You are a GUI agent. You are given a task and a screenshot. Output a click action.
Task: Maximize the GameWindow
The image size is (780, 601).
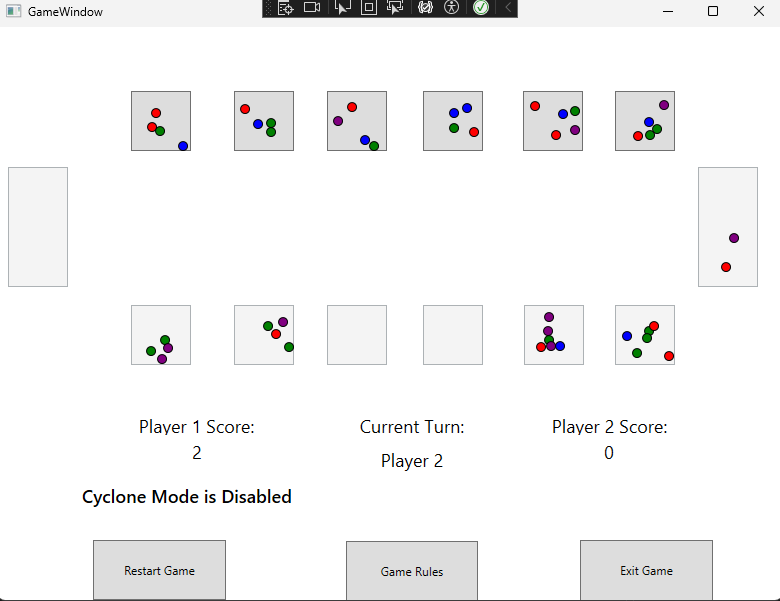pos(713,11)
